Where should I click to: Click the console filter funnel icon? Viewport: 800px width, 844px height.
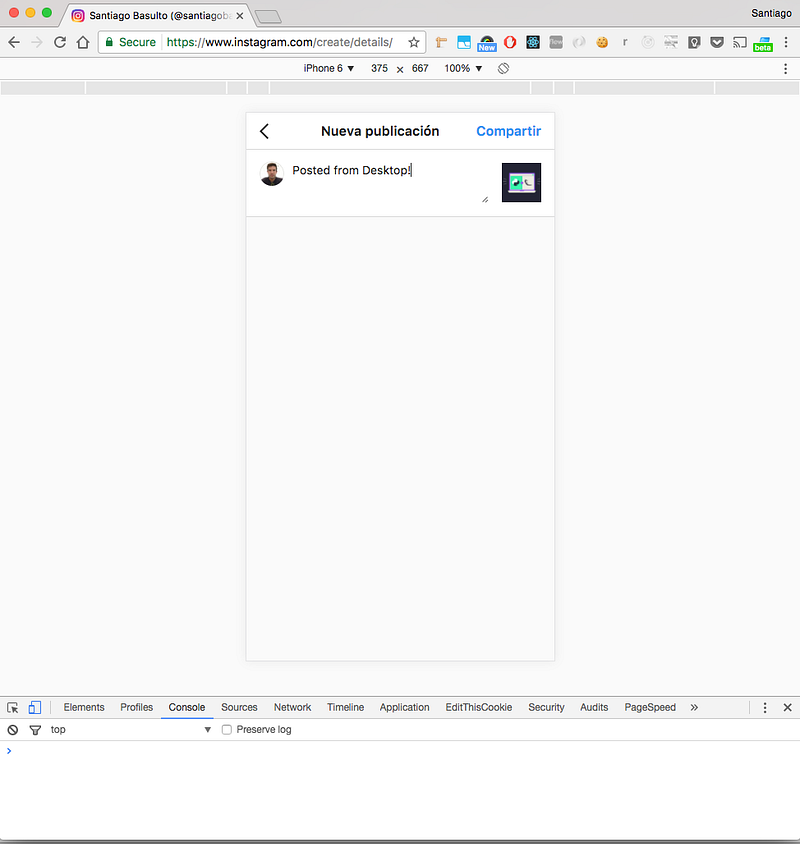35,730
